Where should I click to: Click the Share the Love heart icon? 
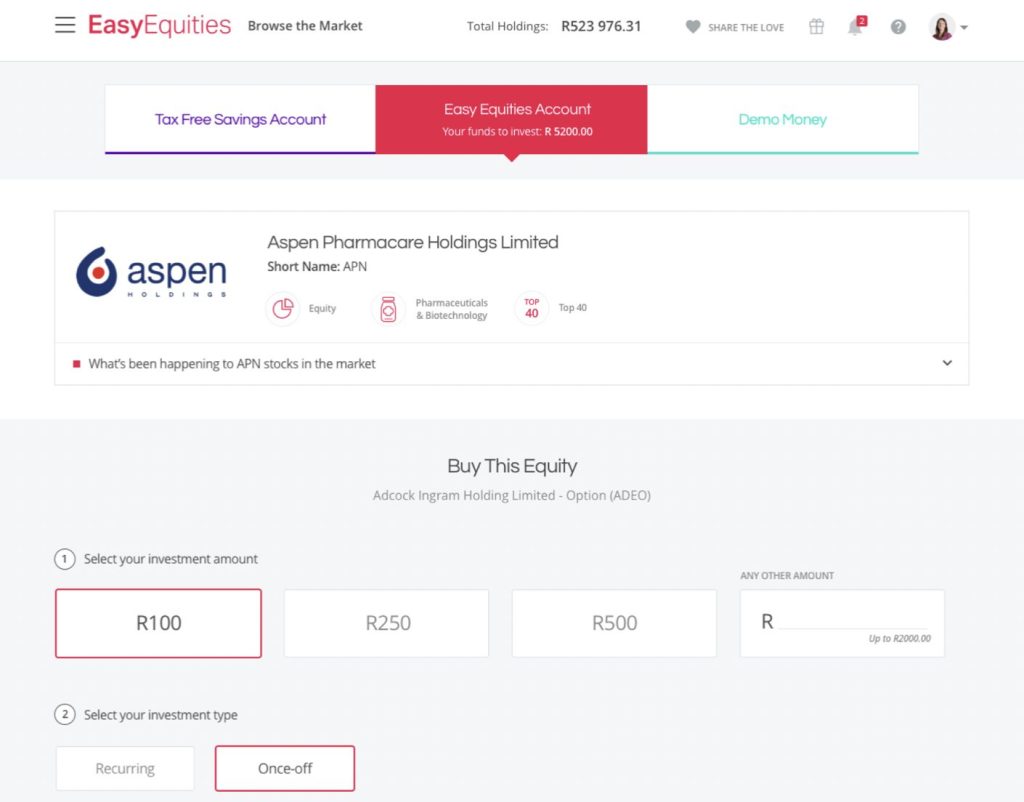click(x=693, y=27)
